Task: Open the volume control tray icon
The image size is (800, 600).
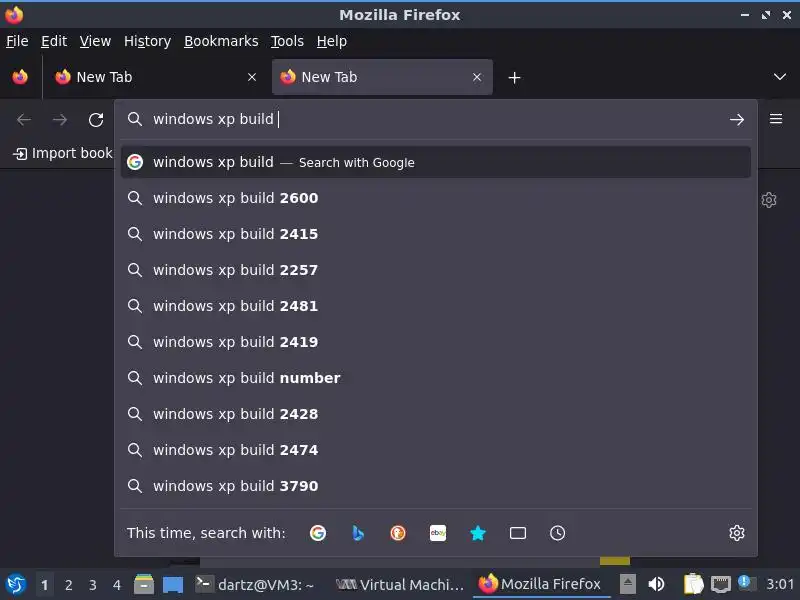Action: (656, 584)
